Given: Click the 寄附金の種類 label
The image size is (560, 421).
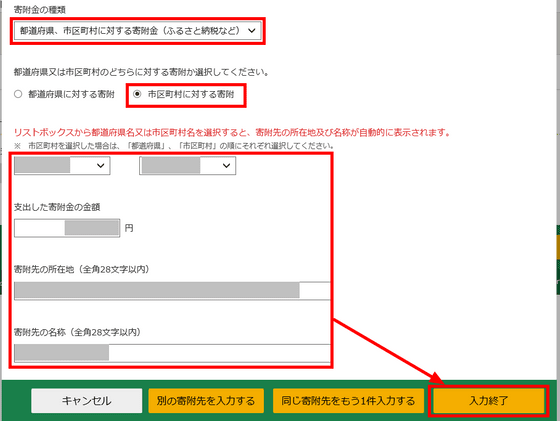Looking at the screenshot, I should pos(40,10).
